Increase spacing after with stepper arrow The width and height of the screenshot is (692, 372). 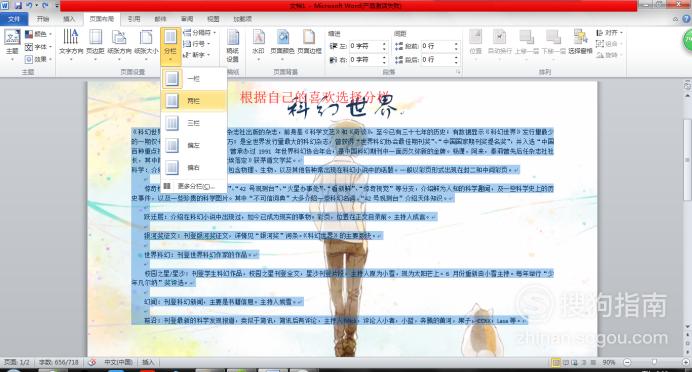pyautogui.click(x=456, y=57)
